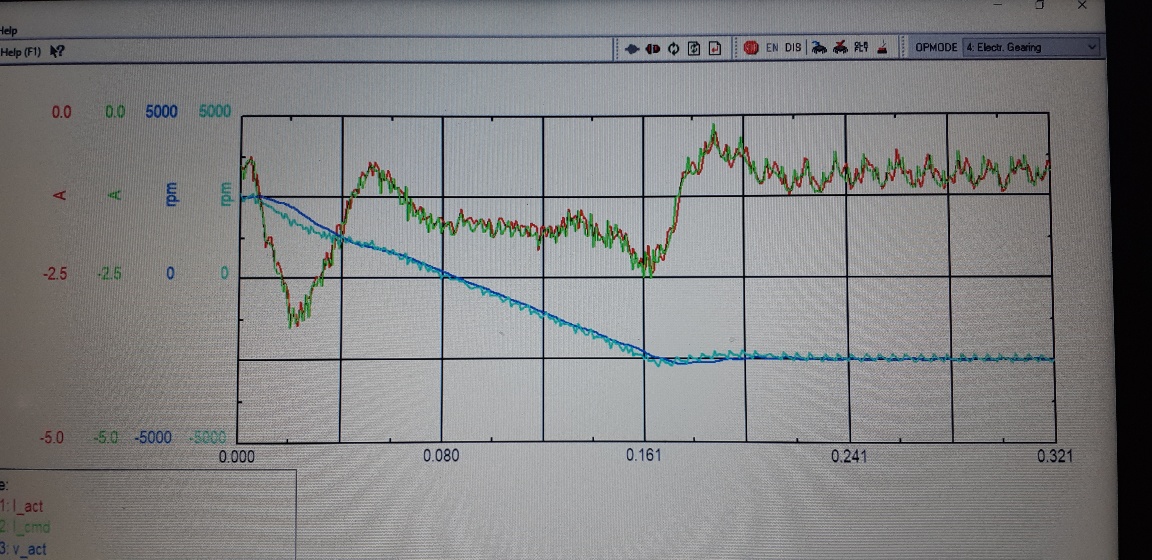This screenshot has width=1152, height=560.
Task: Disable the drive with DIS
Action: 793,48
